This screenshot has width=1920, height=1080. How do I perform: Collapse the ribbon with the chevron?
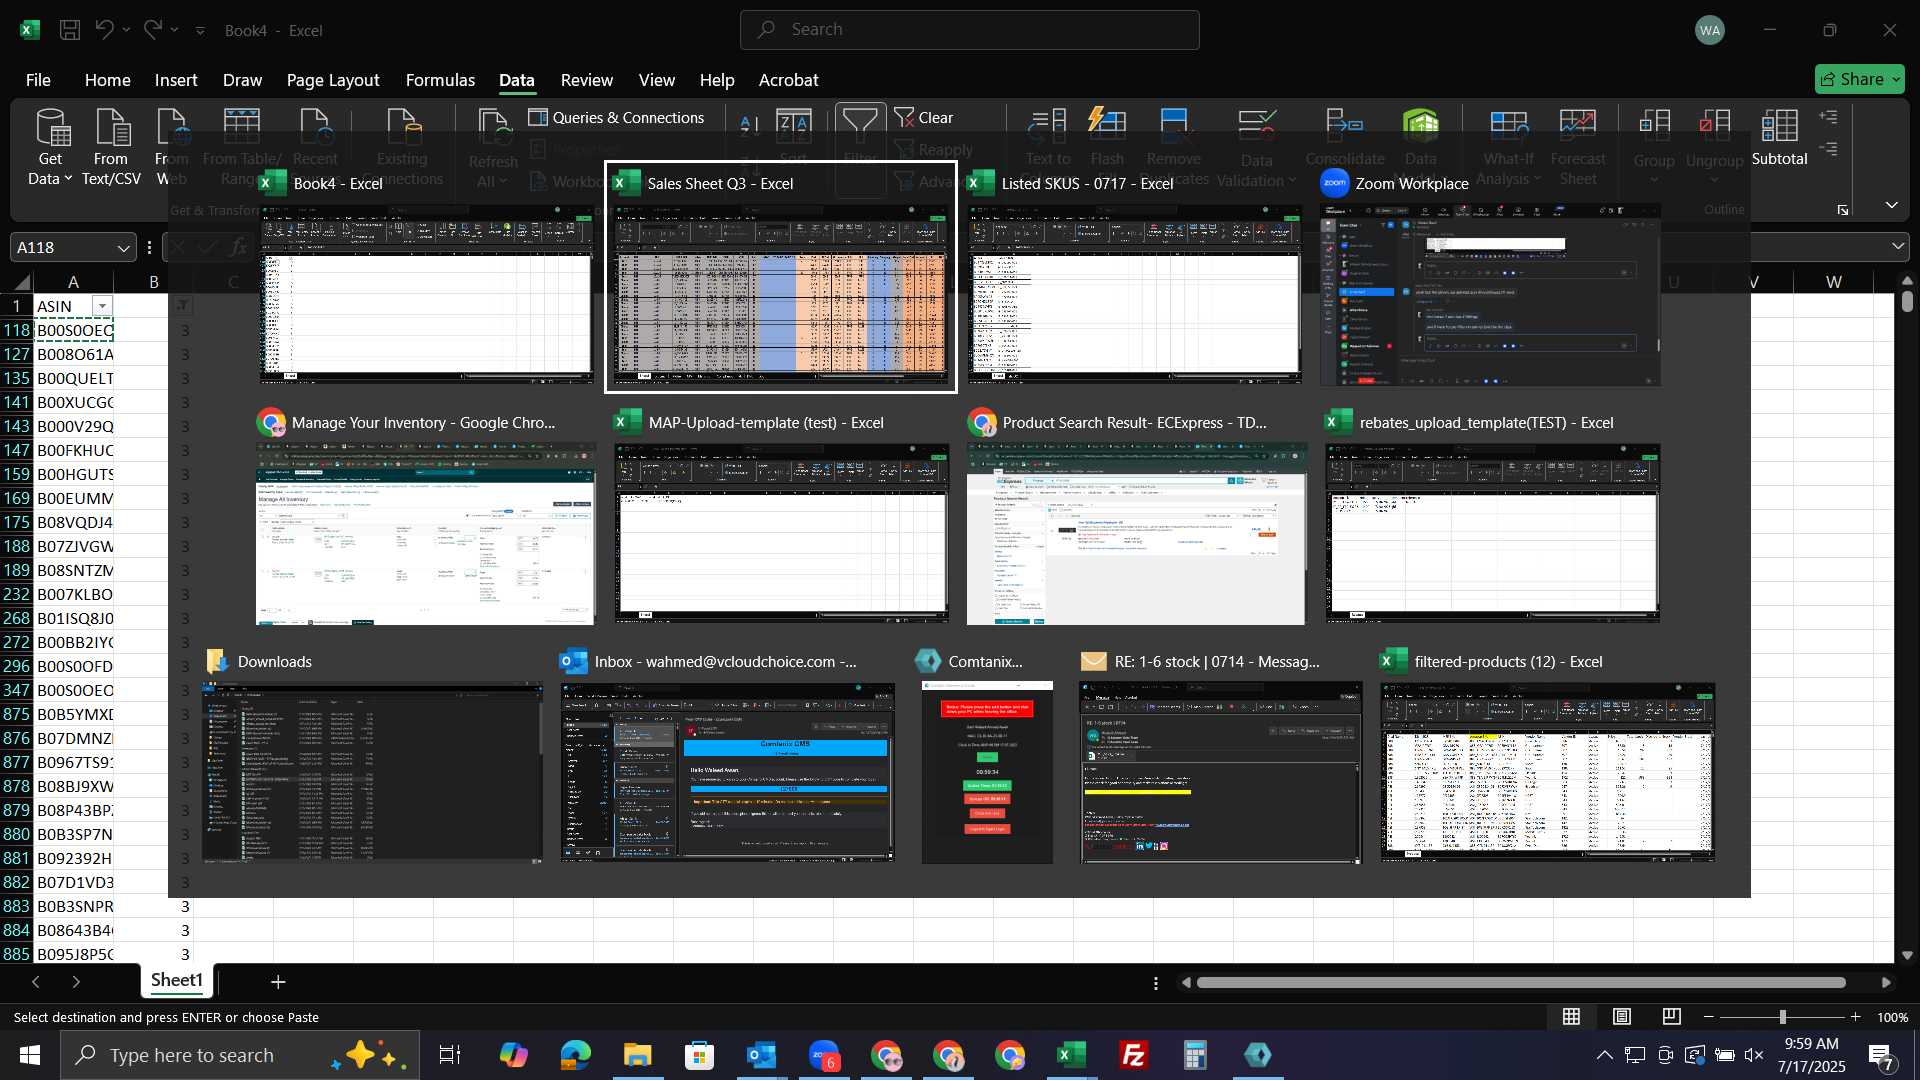click(x=1891, y=205)
